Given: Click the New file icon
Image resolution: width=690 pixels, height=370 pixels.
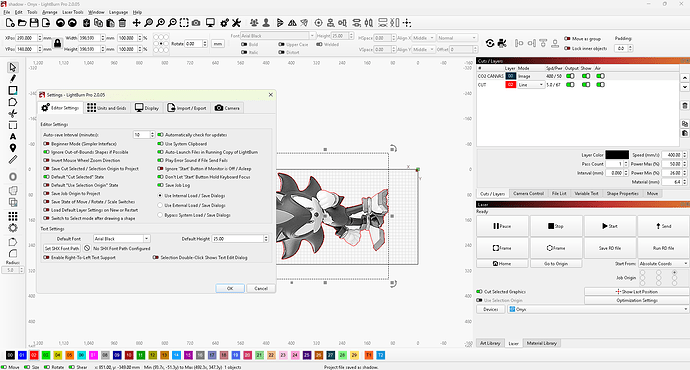Looking at the screenshot, I should (10, 23).
